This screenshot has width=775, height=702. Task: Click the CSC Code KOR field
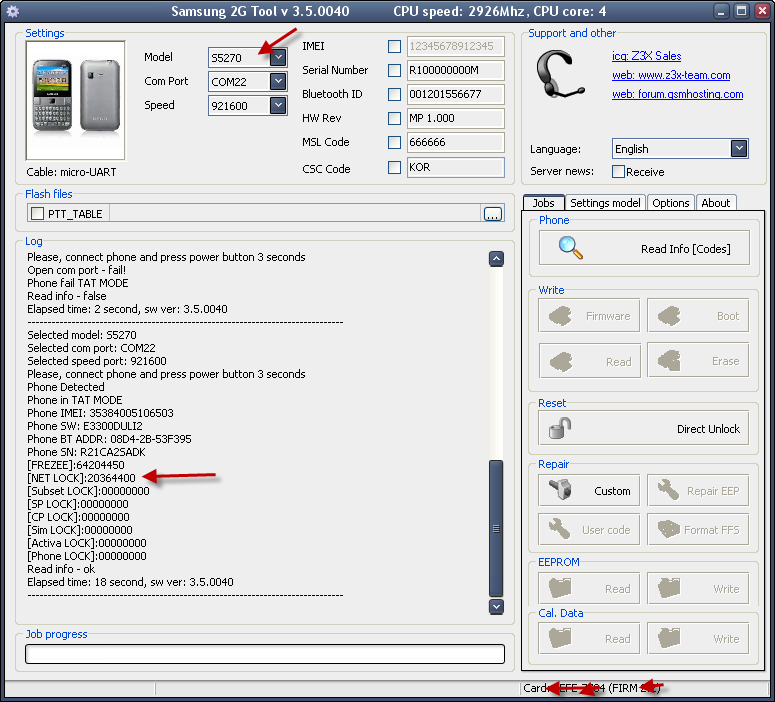click(455, 168)
